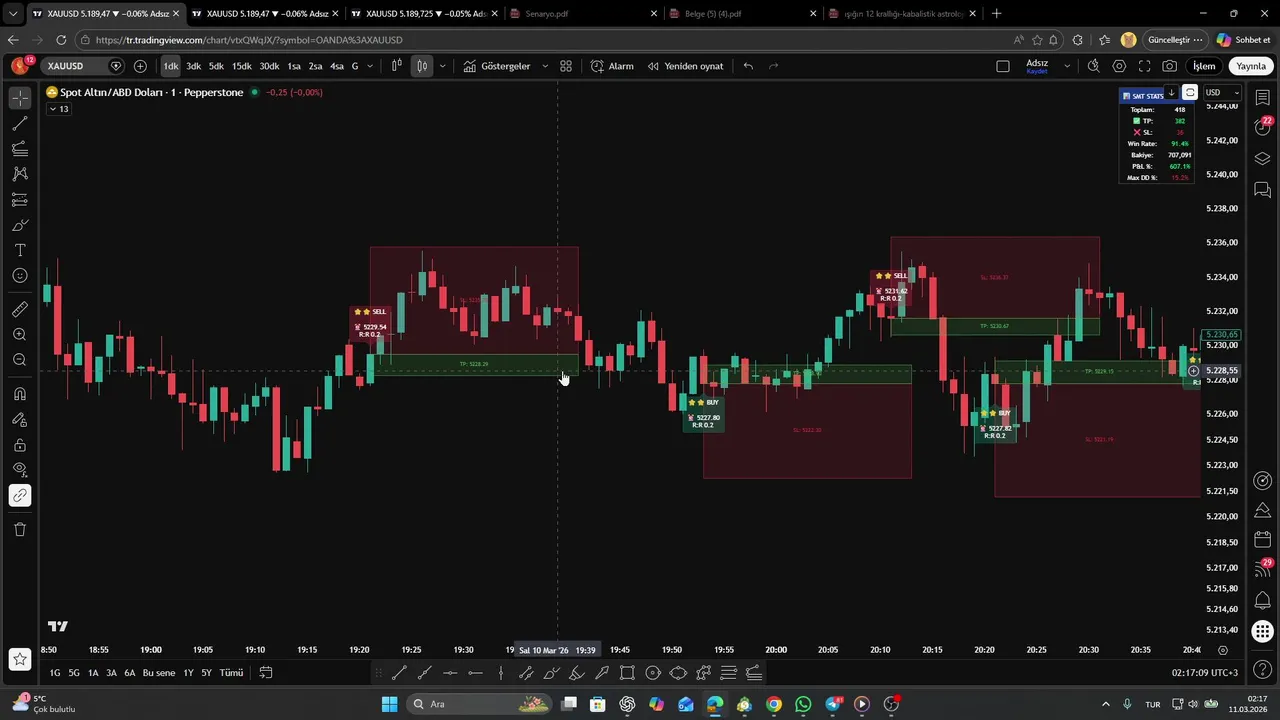The image size is (1280, 720).
Task: Expand the timeframe list dropdown arrow
Action: point(370,66)
